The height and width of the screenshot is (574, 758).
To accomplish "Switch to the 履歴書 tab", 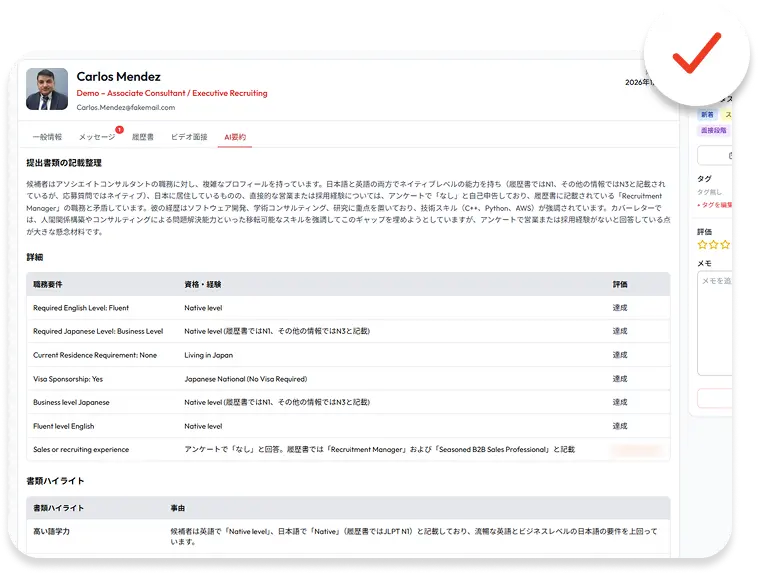I will click(x=143, y=137).
